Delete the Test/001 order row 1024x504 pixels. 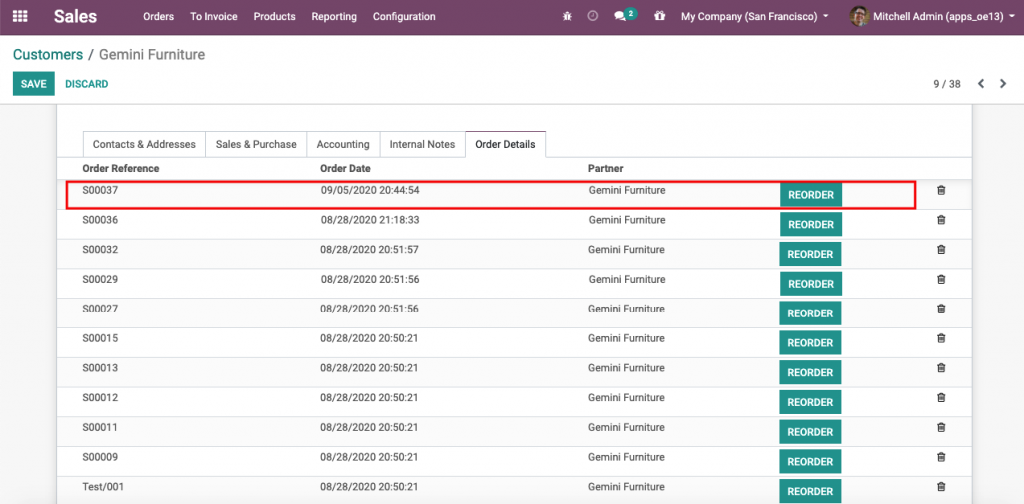(x=941, y=486)
